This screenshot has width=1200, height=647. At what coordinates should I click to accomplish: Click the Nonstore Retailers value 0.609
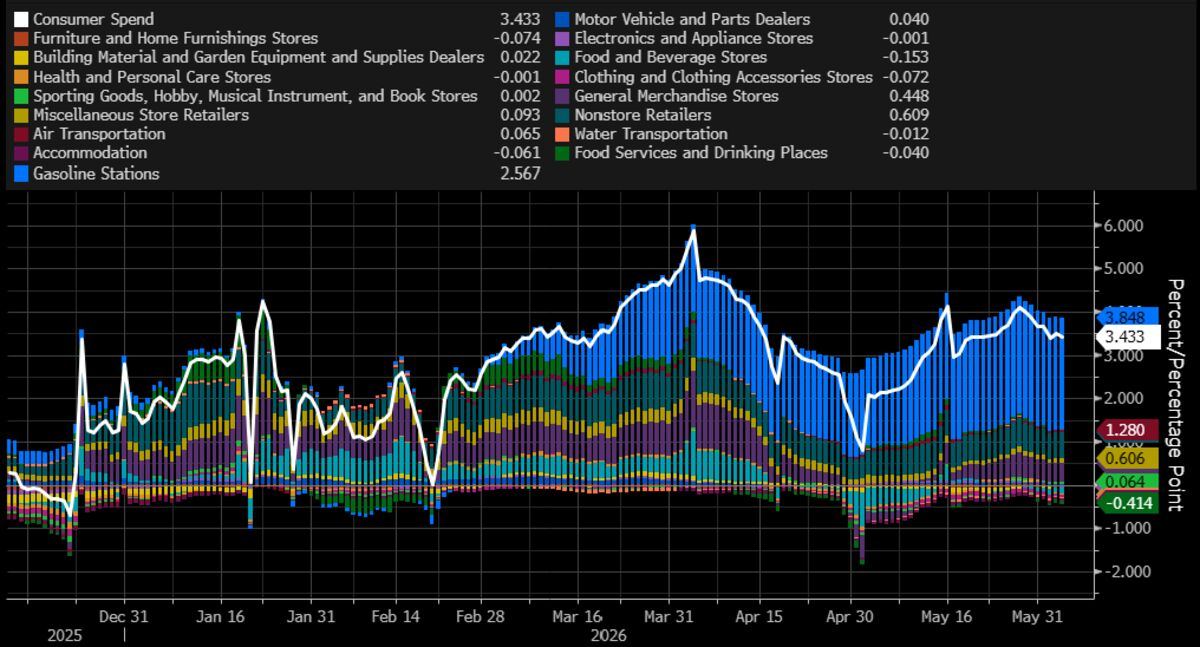point(908,115)
